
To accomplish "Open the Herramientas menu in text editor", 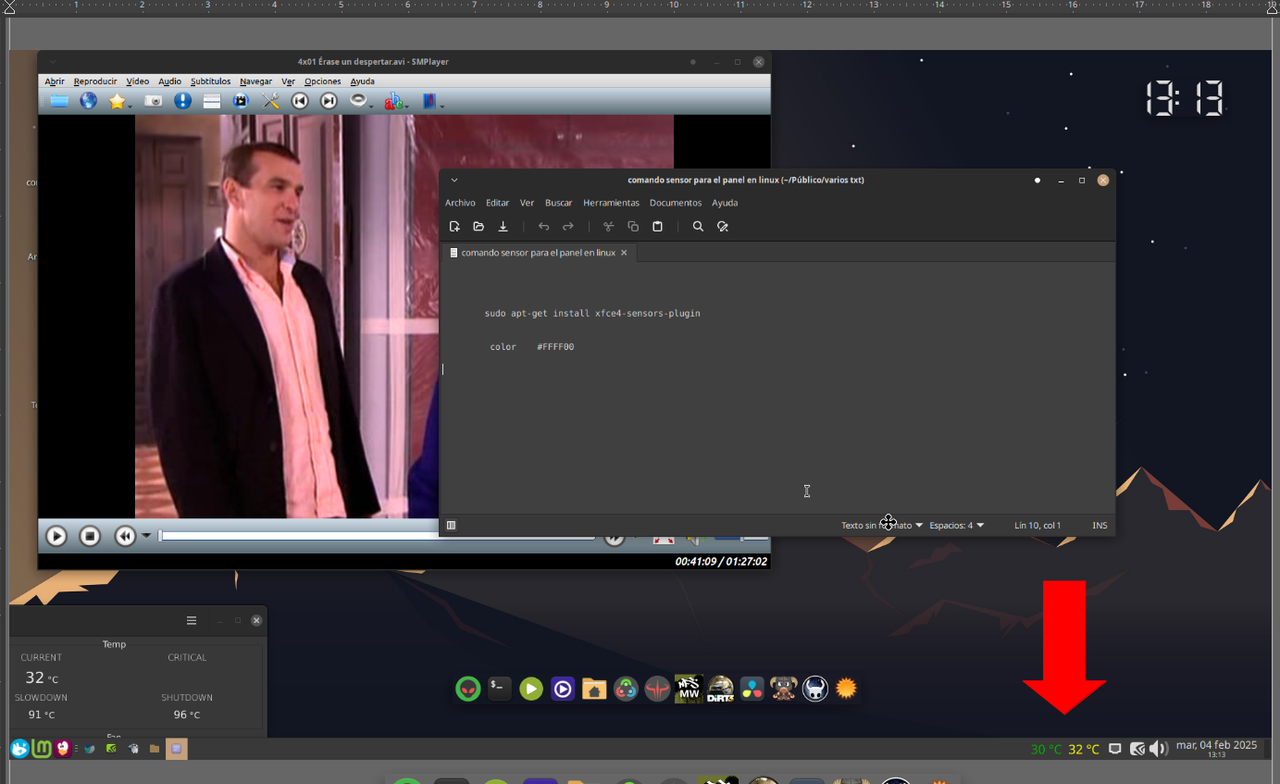I will click(611, 203).
